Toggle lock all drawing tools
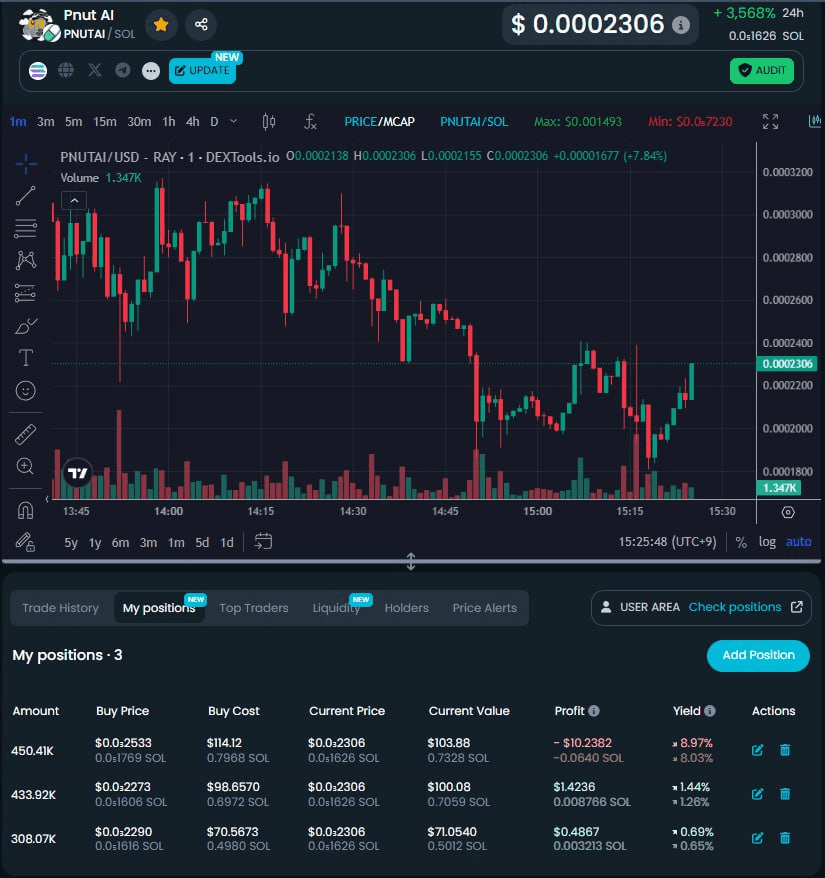This screenshot has width=825, height=878. pyautogui.click(x=26, y=542)
